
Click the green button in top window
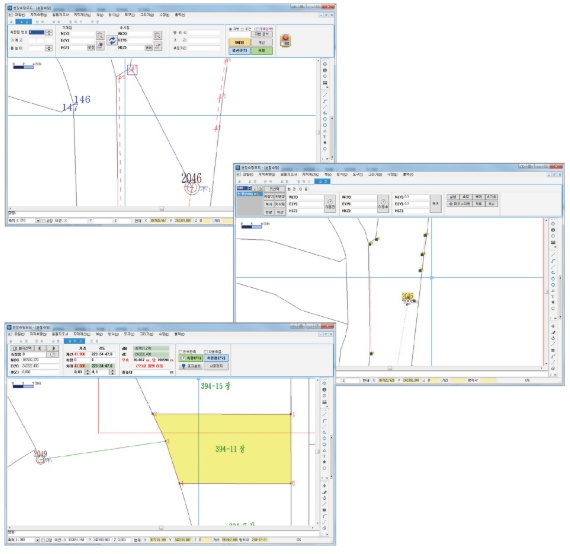point(261,51)
